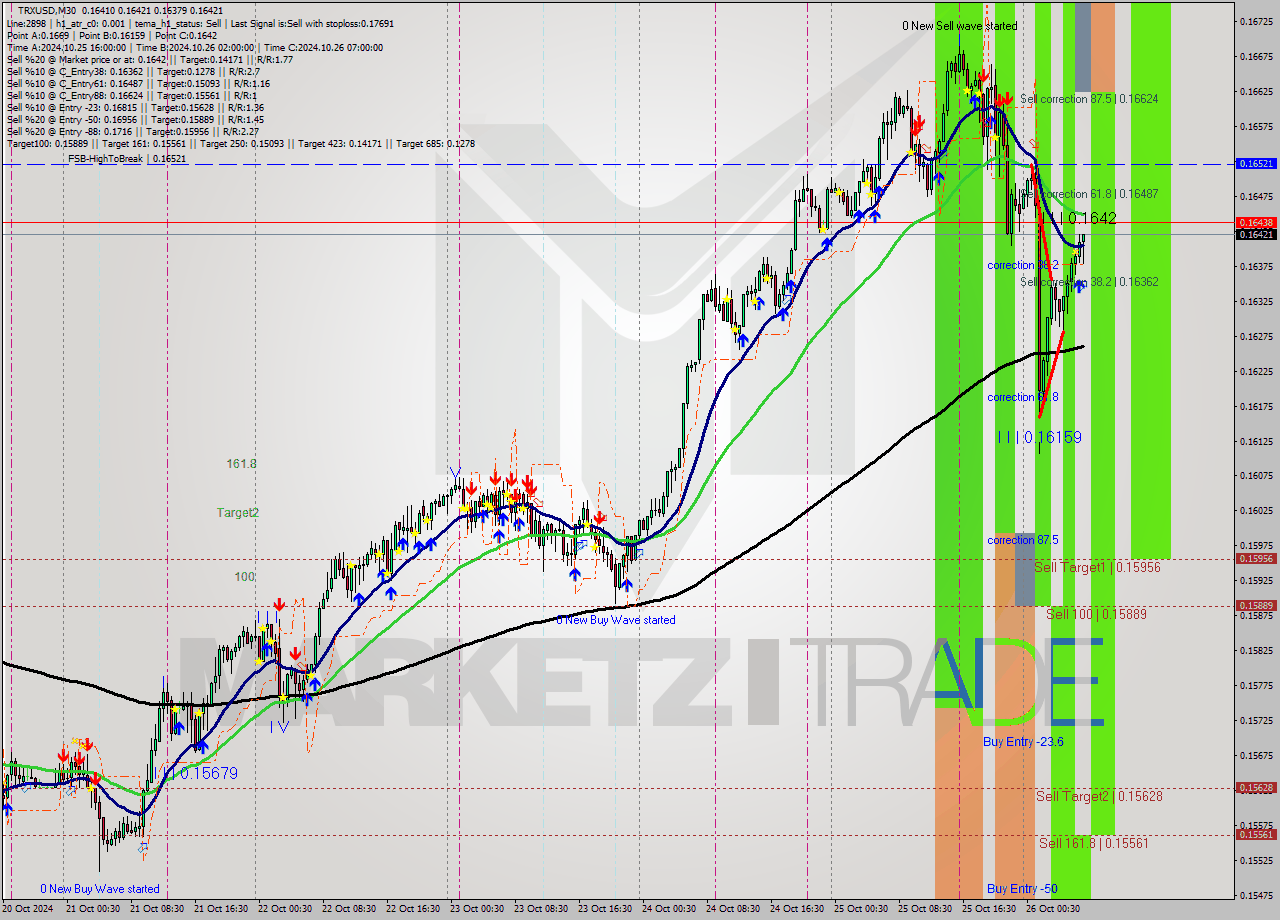This screenshot has height=920, width=1280.
Task: Click 'FSB-HighToBreak | 0.16521' label
Action: [x=126, y=159]
